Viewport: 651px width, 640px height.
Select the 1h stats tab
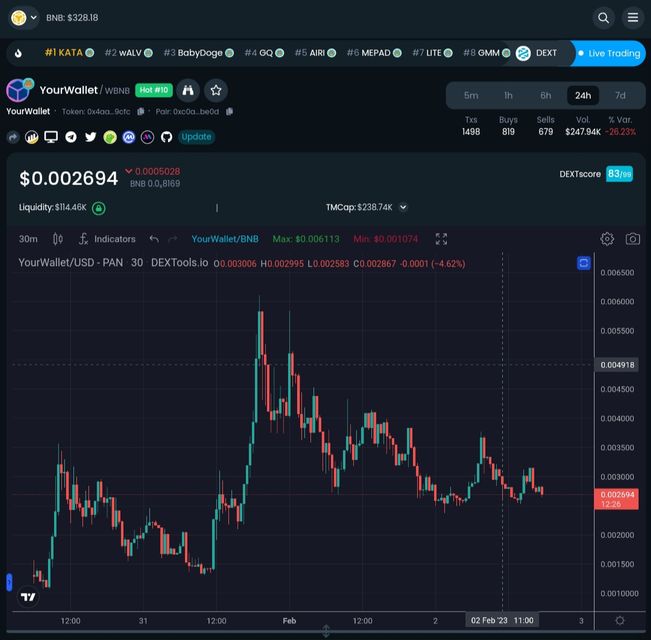point(508,95)
